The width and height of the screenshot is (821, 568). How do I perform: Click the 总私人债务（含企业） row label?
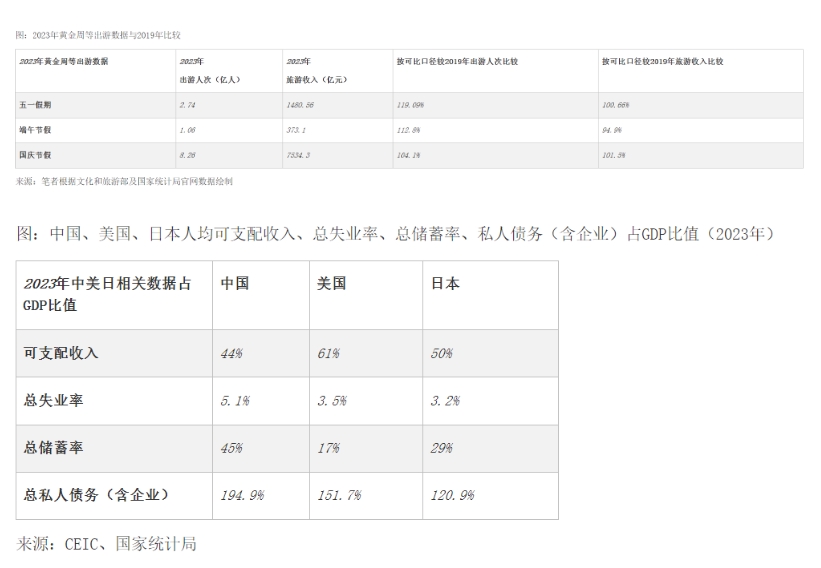[x=96, y=495]
